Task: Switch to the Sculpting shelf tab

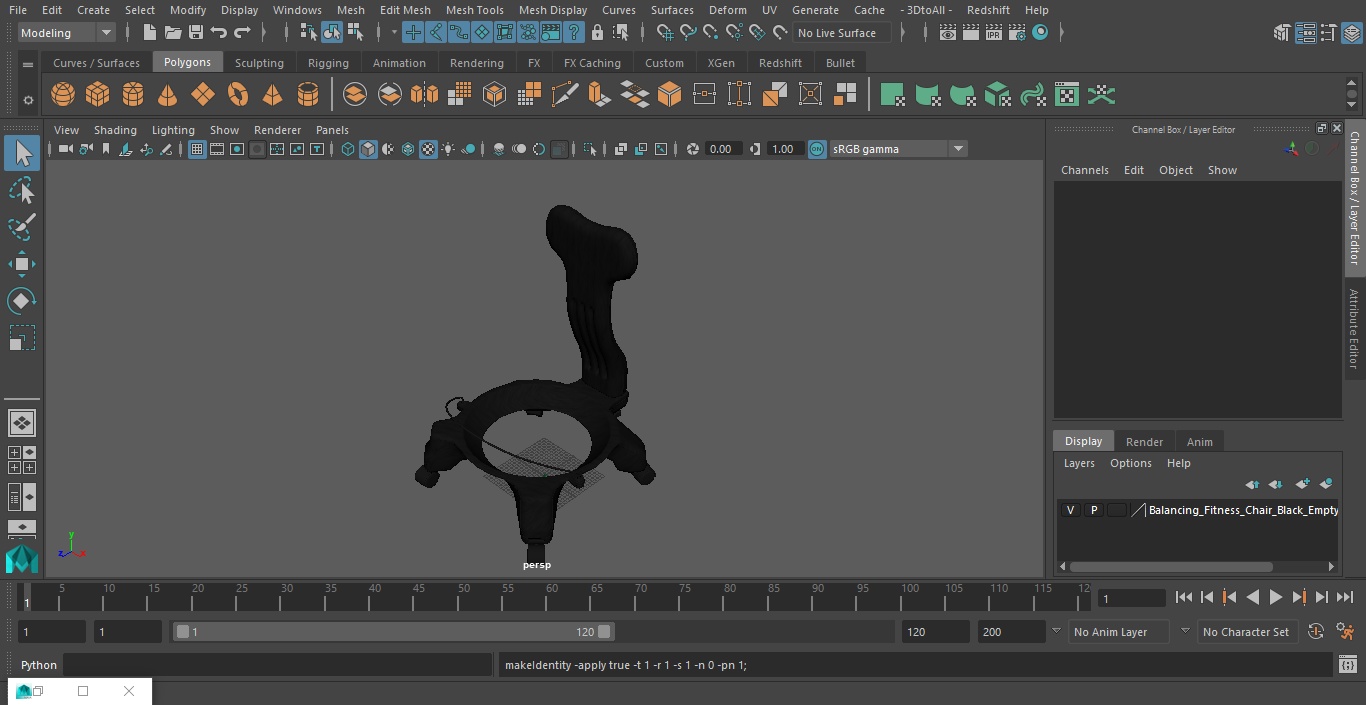Action: click(x=259, y=63)
